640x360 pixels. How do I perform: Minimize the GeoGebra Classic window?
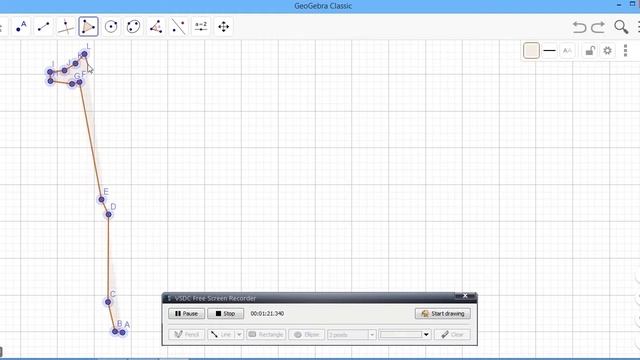[x=619, y=4]
